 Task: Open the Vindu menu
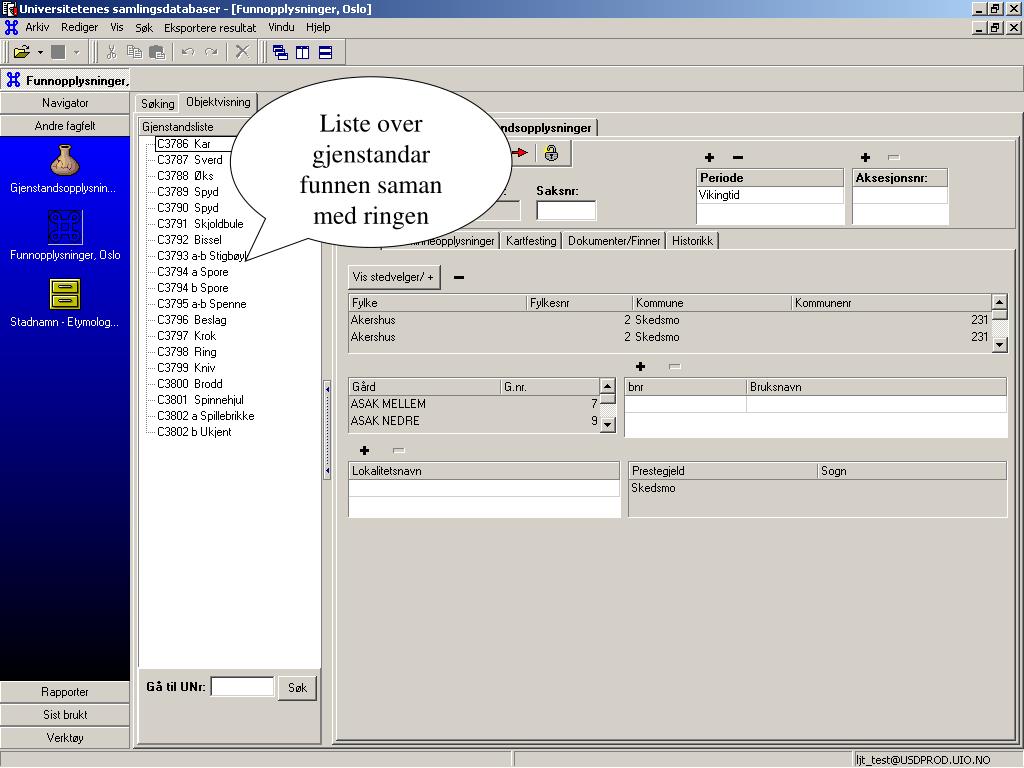(281, 27)
